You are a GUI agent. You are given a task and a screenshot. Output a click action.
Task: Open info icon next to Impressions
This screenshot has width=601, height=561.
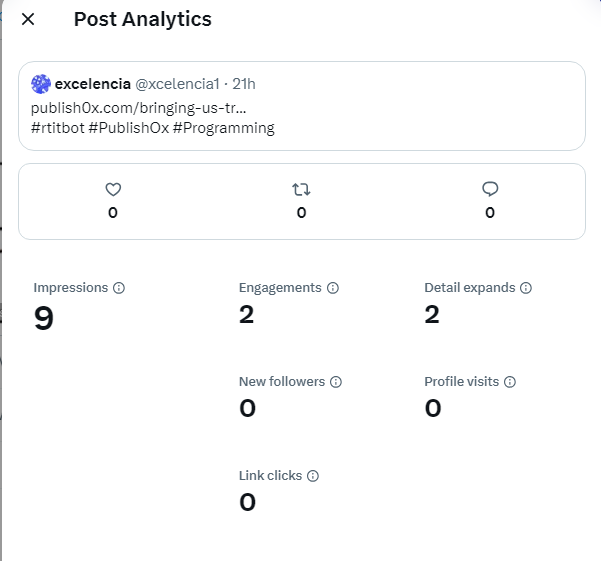(119, 288)
